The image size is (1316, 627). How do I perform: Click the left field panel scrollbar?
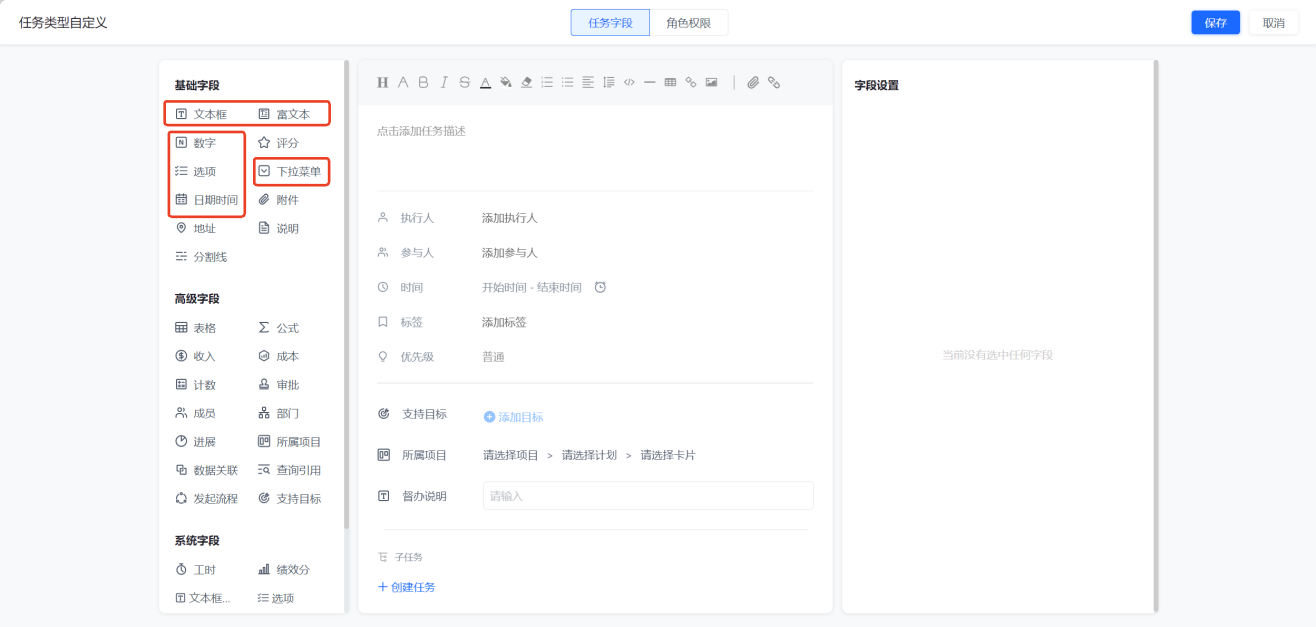(x=346, y=295)
